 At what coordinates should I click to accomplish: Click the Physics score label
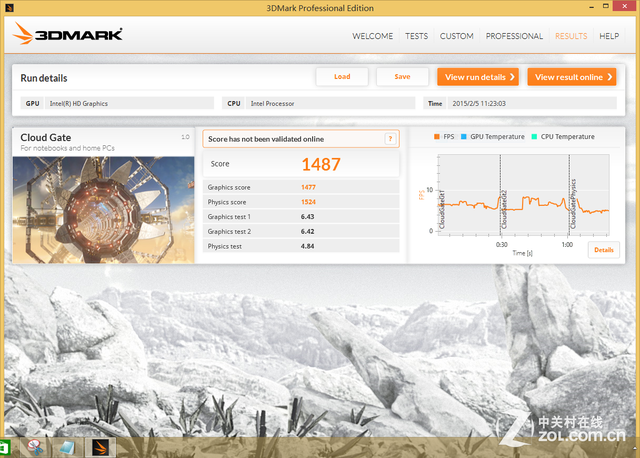227,202
